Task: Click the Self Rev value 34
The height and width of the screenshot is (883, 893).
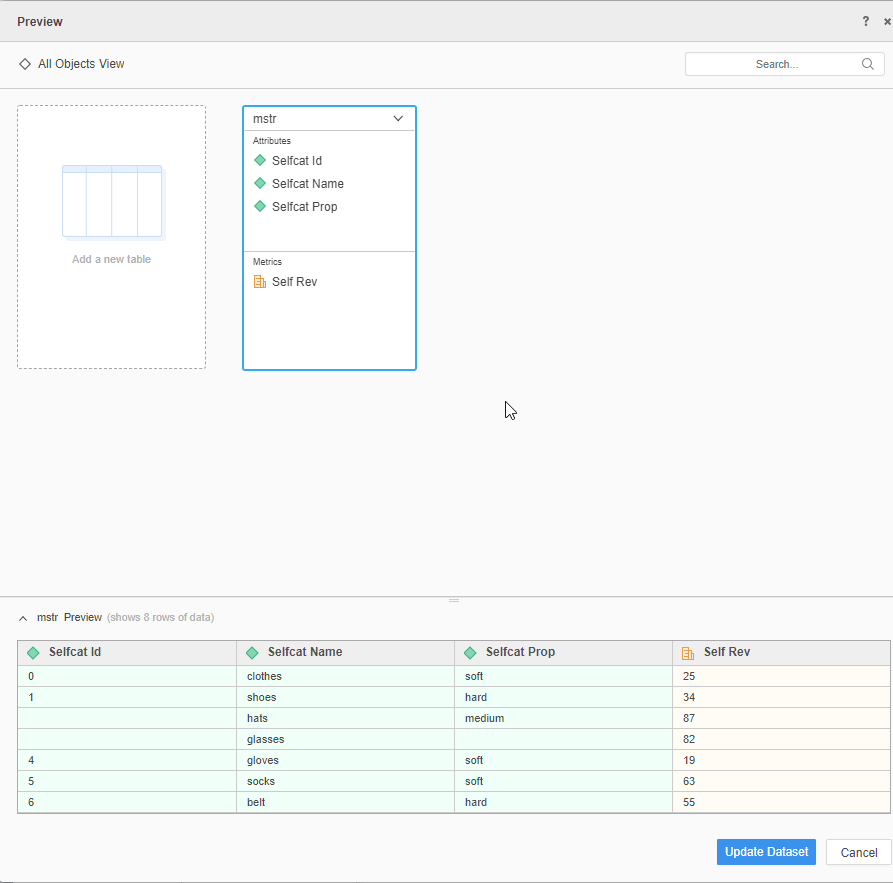Action: pos(781,697)
